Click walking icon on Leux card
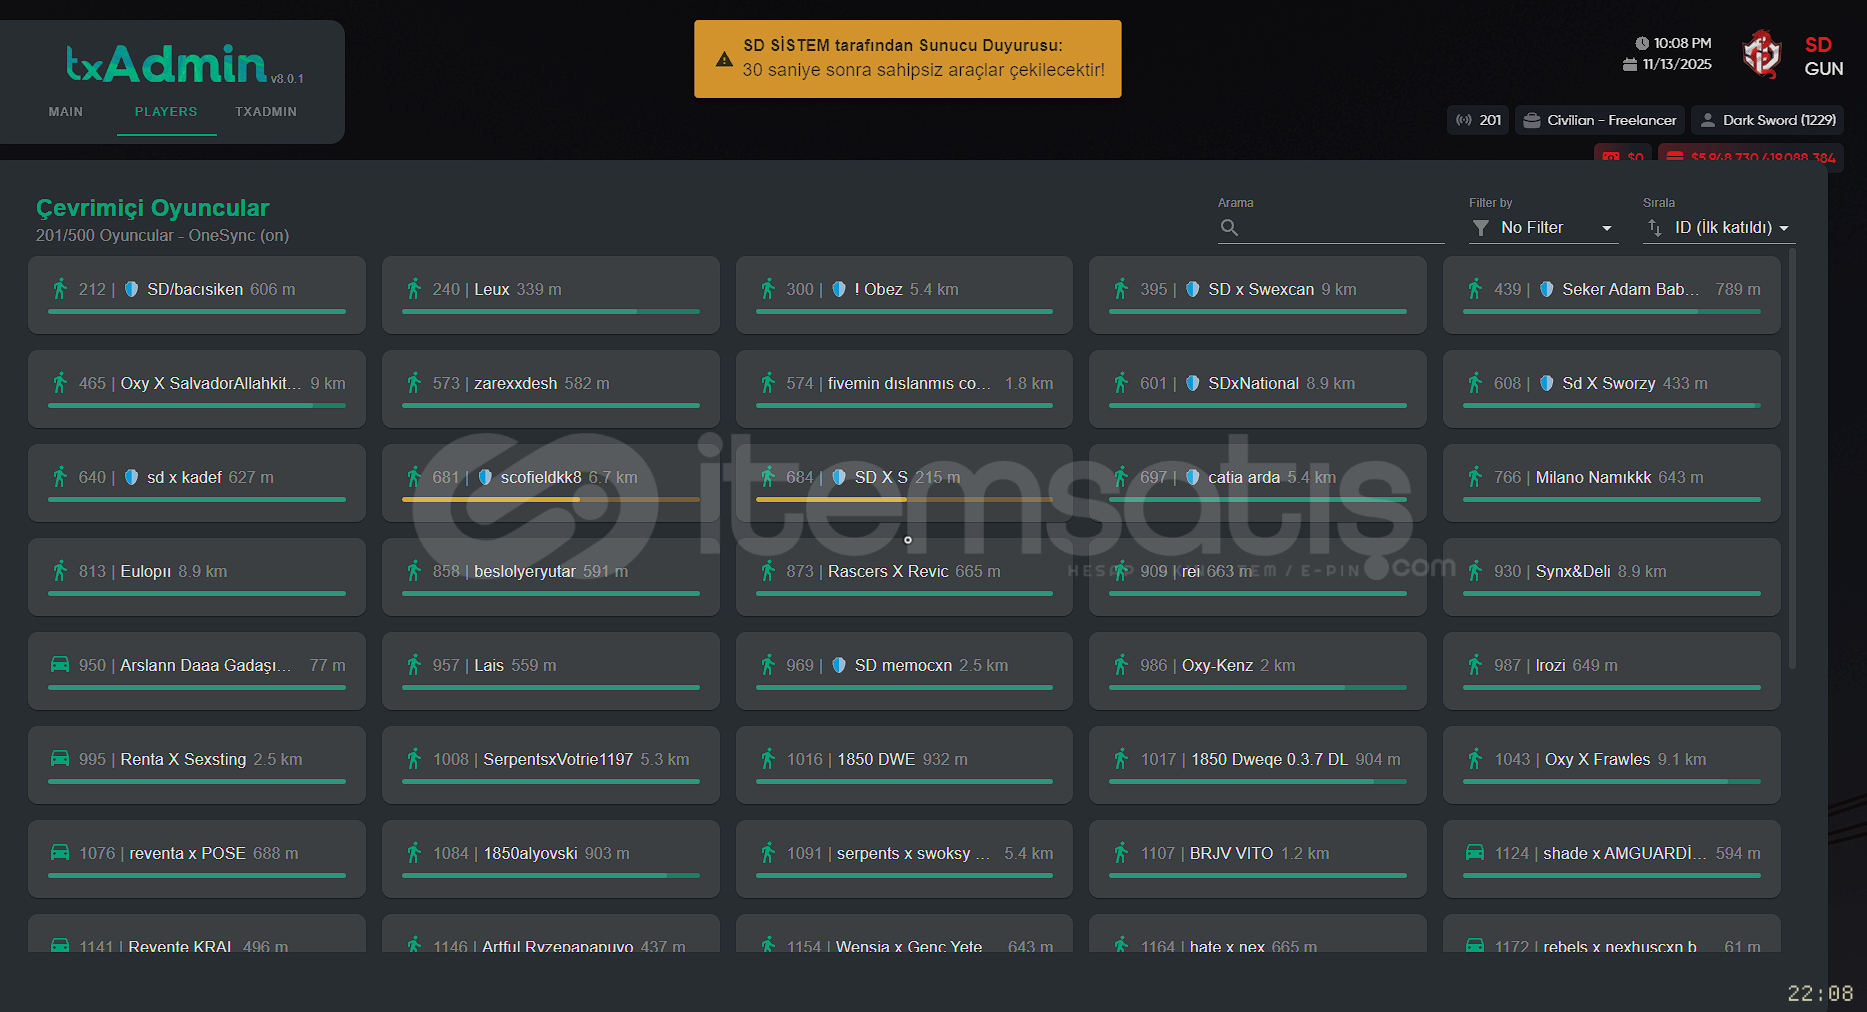The height and width of the screenshot is (1012, 1867). pos(414,289)
